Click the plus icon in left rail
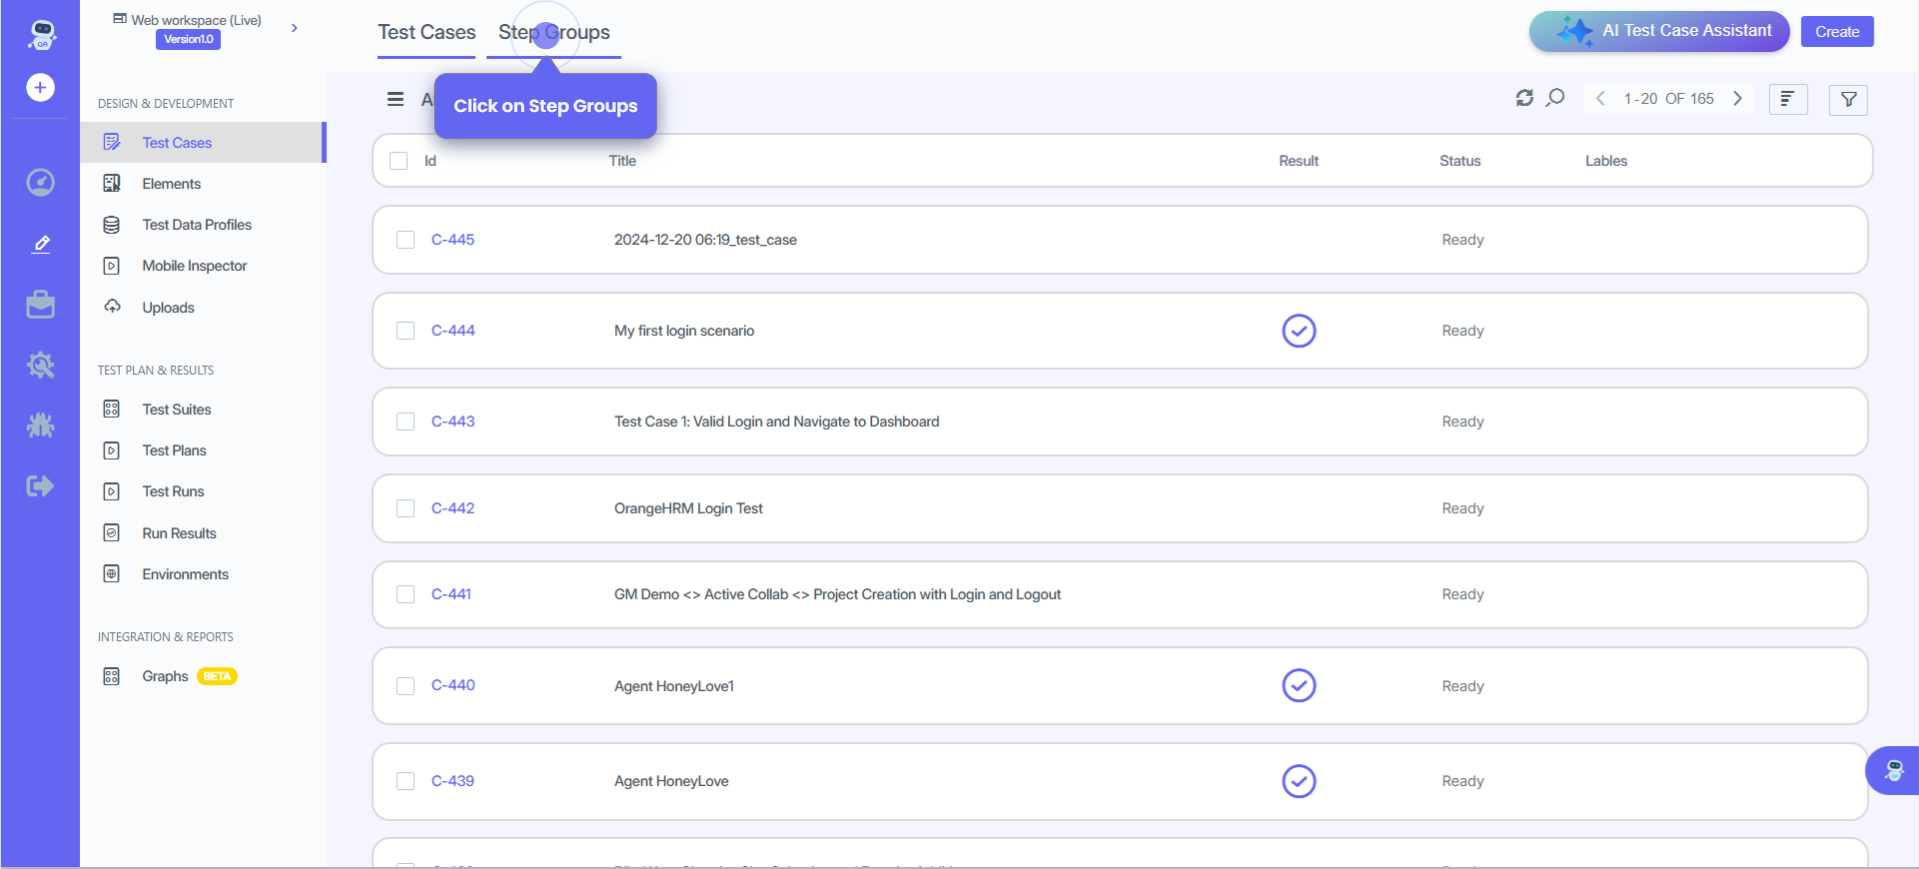This screenshot has width=1919, height=869. tap(40, 88)
